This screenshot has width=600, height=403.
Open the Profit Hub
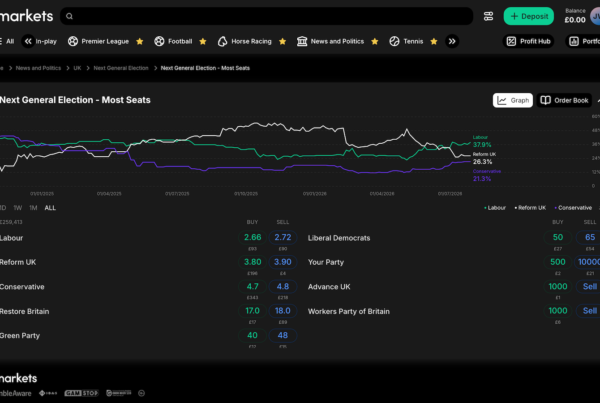click(x=528, y=41)
